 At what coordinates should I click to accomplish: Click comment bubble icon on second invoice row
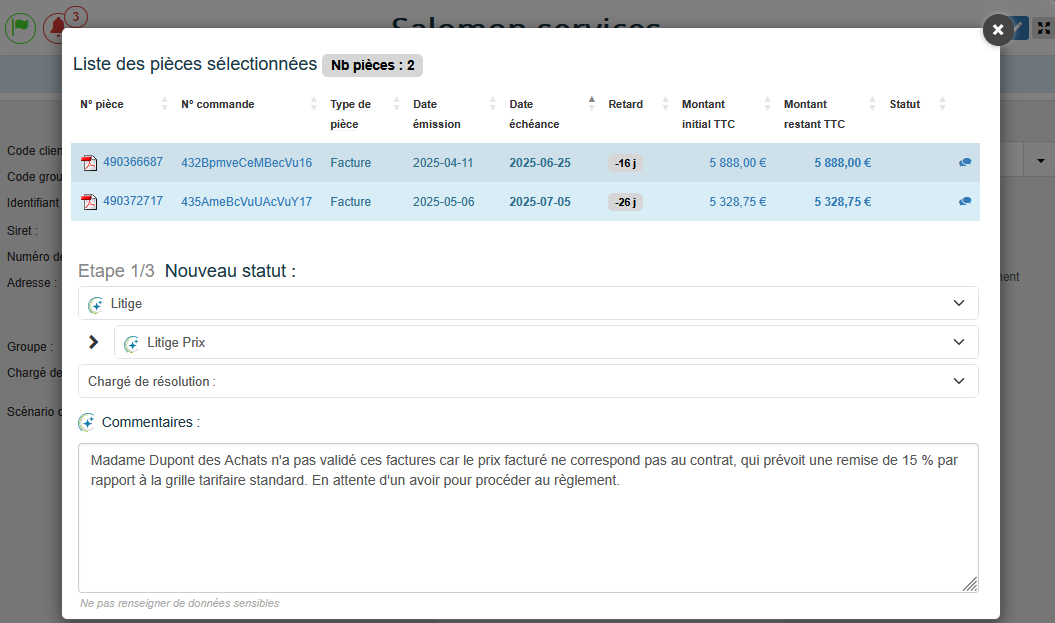965,202
